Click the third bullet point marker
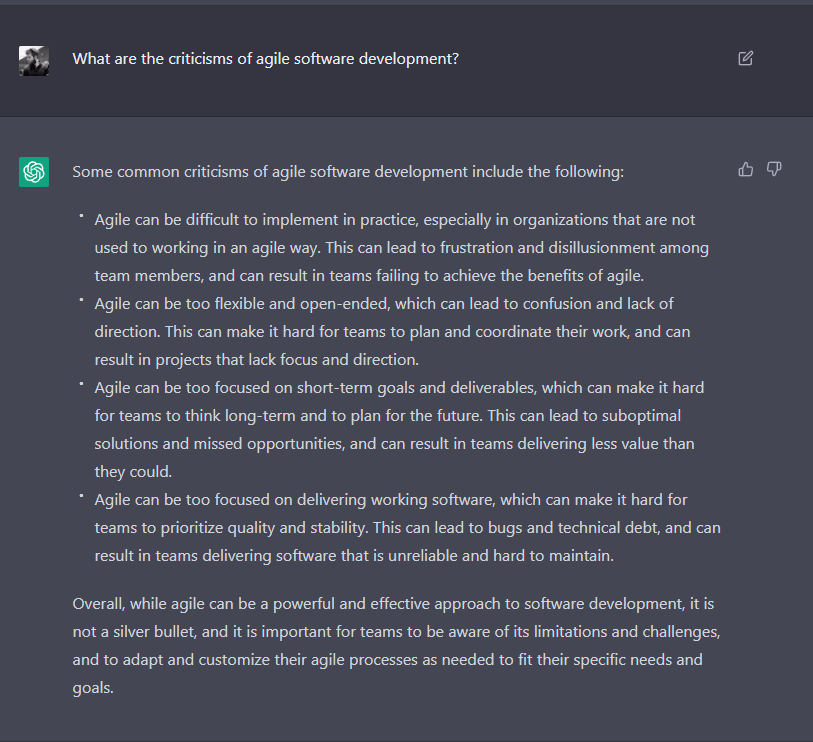This screenshot has width=813, height=742. pos(82,383)
